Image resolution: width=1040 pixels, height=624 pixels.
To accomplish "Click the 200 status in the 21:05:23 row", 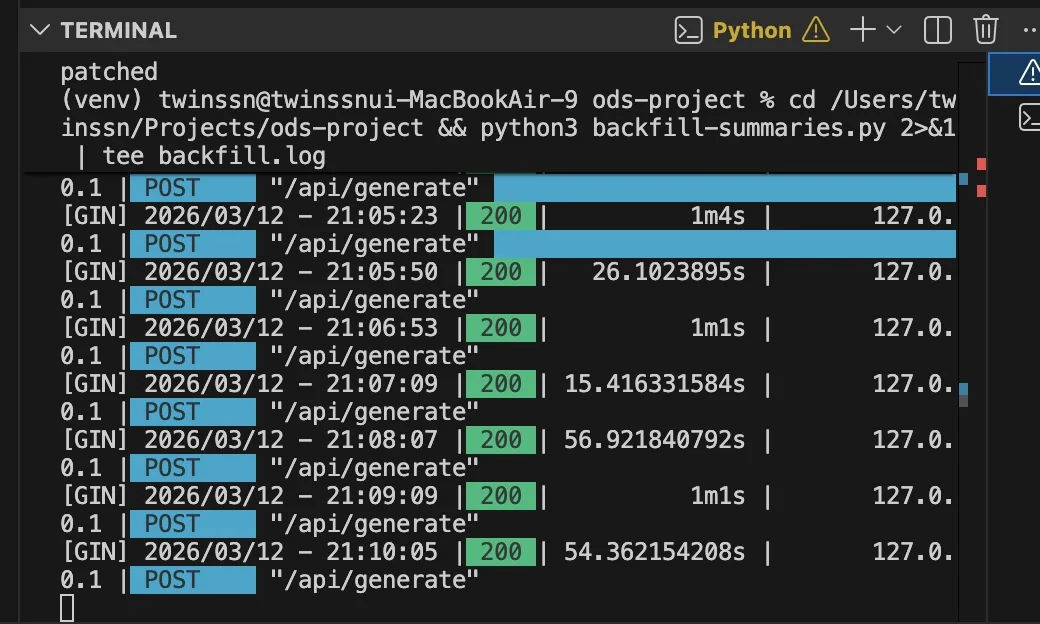I will pos(501,216).
